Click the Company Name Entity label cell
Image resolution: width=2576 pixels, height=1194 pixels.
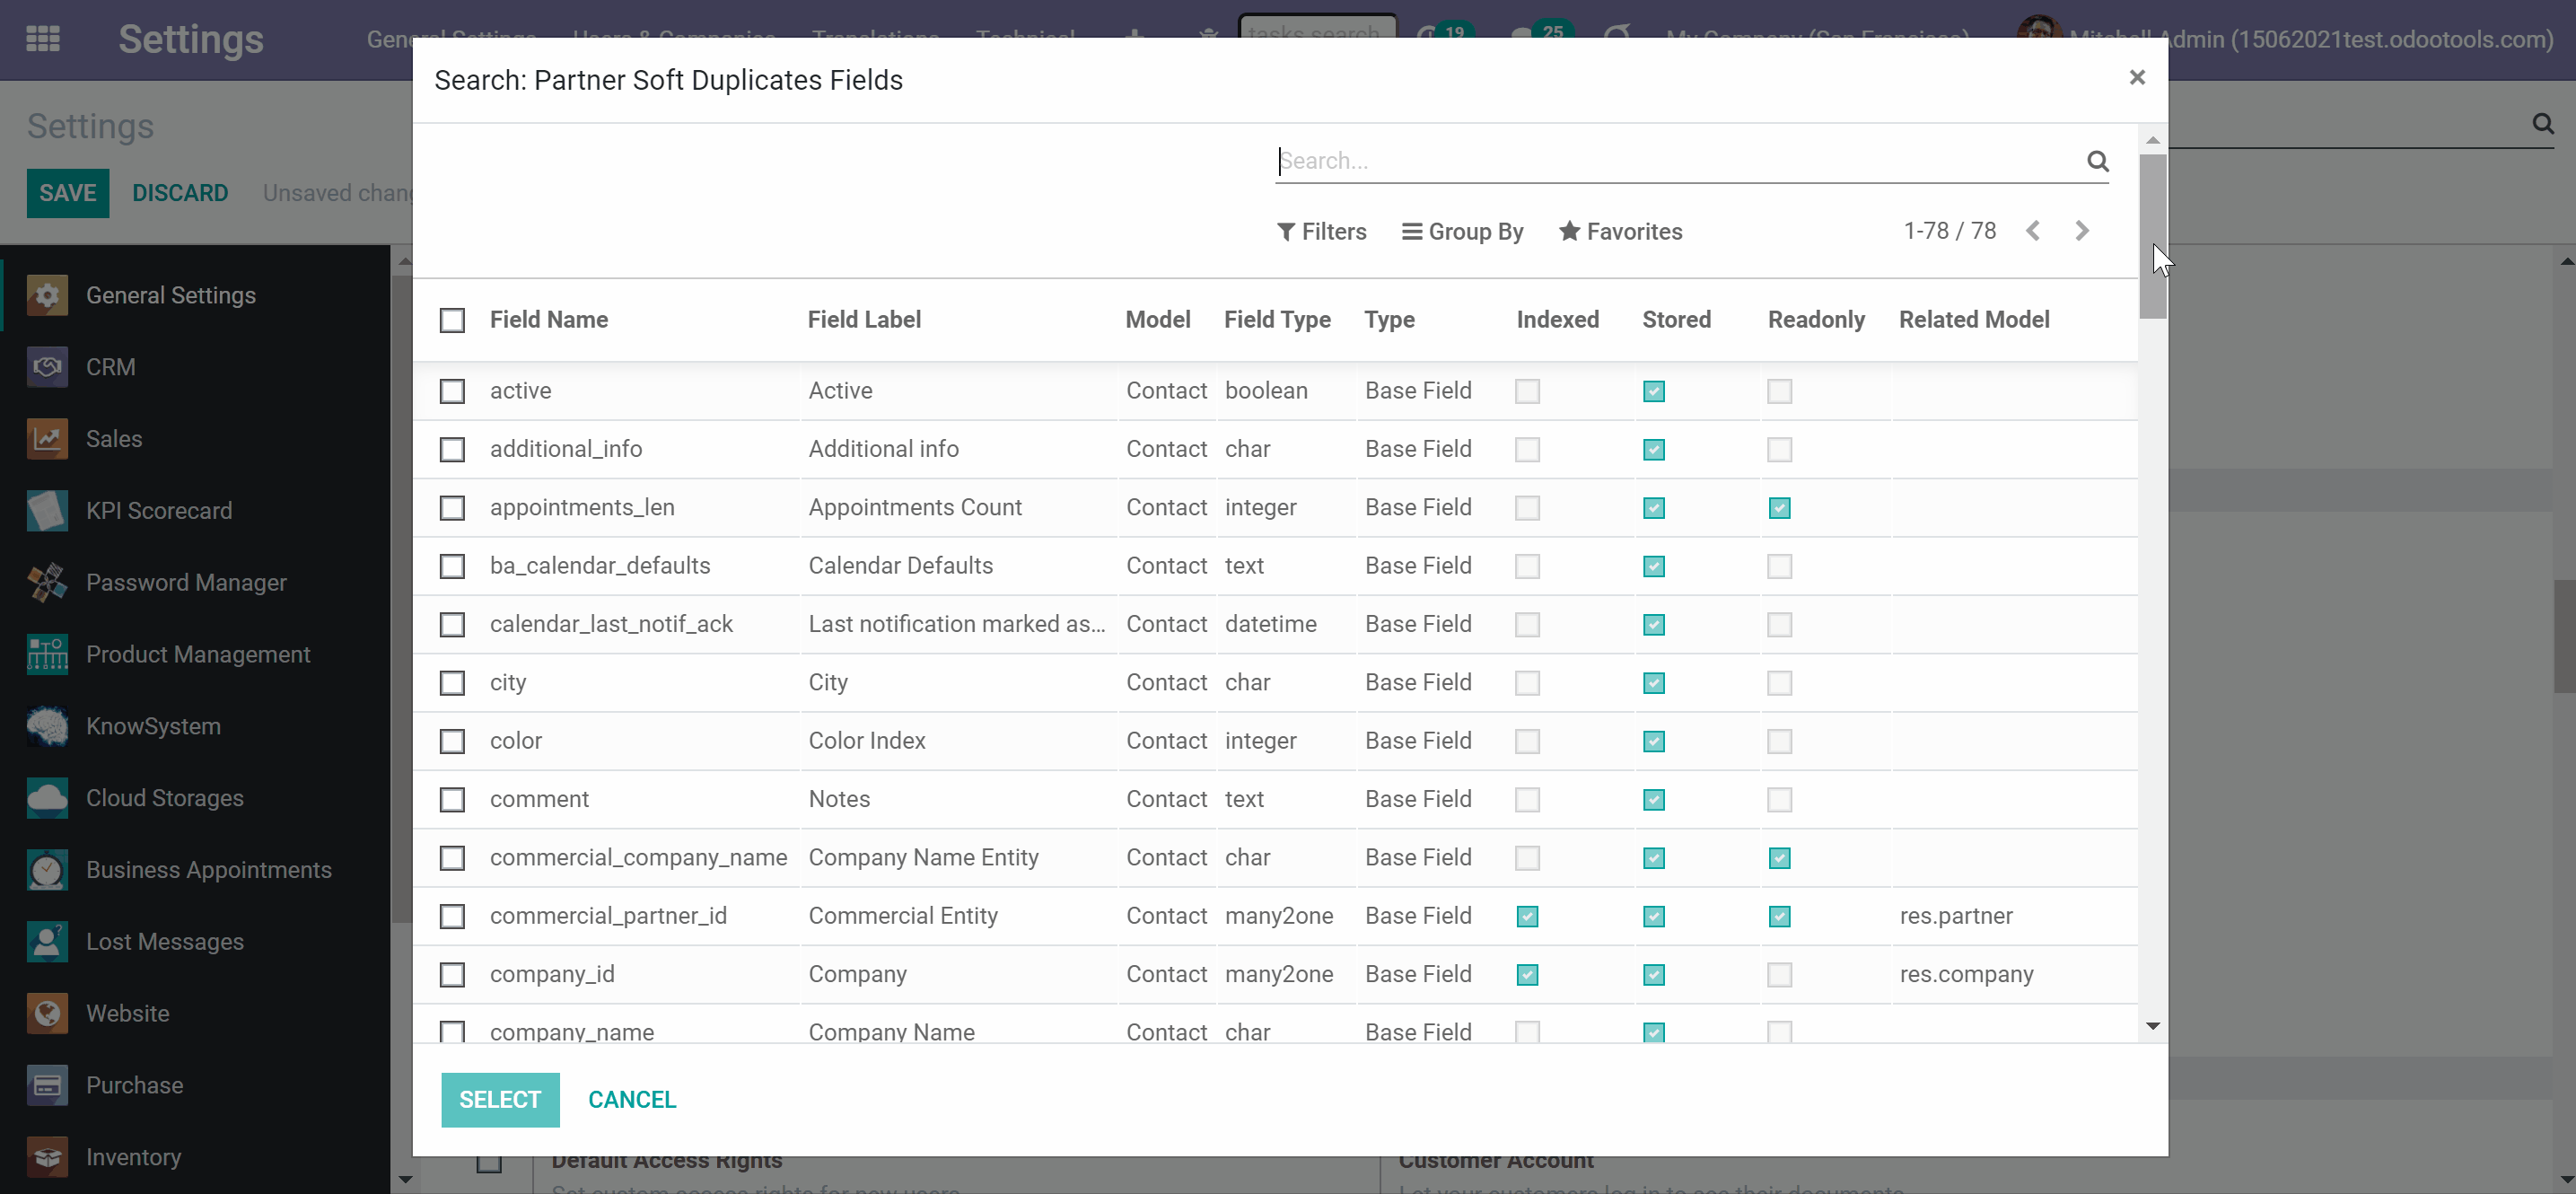[x=923, y=858]
